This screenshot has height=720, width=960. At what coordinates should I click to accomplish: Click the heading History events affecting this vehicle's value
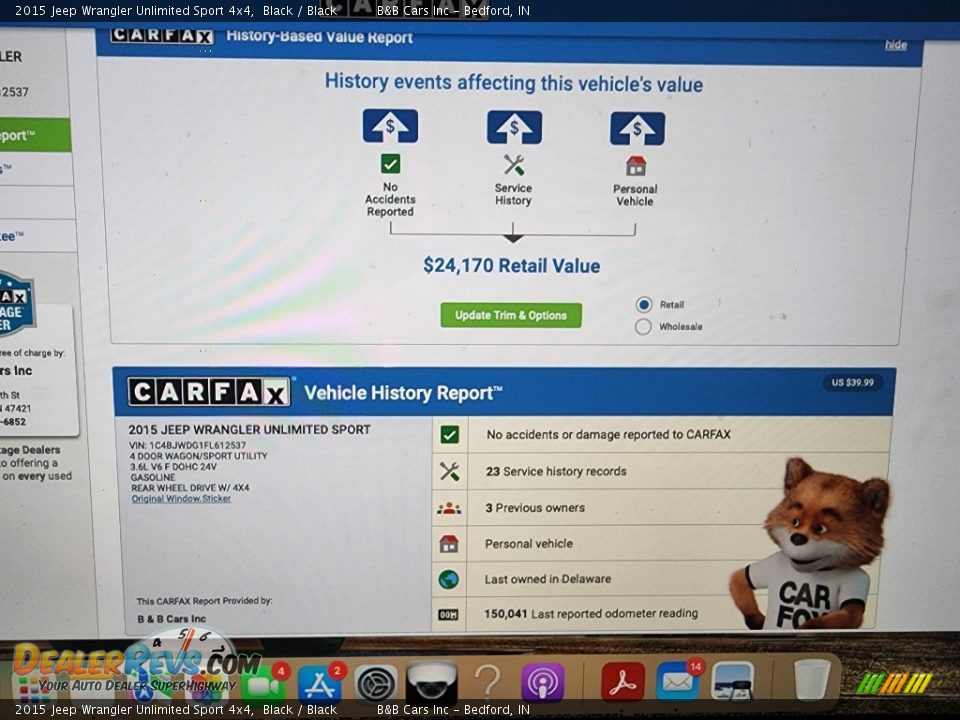(514, 83)
